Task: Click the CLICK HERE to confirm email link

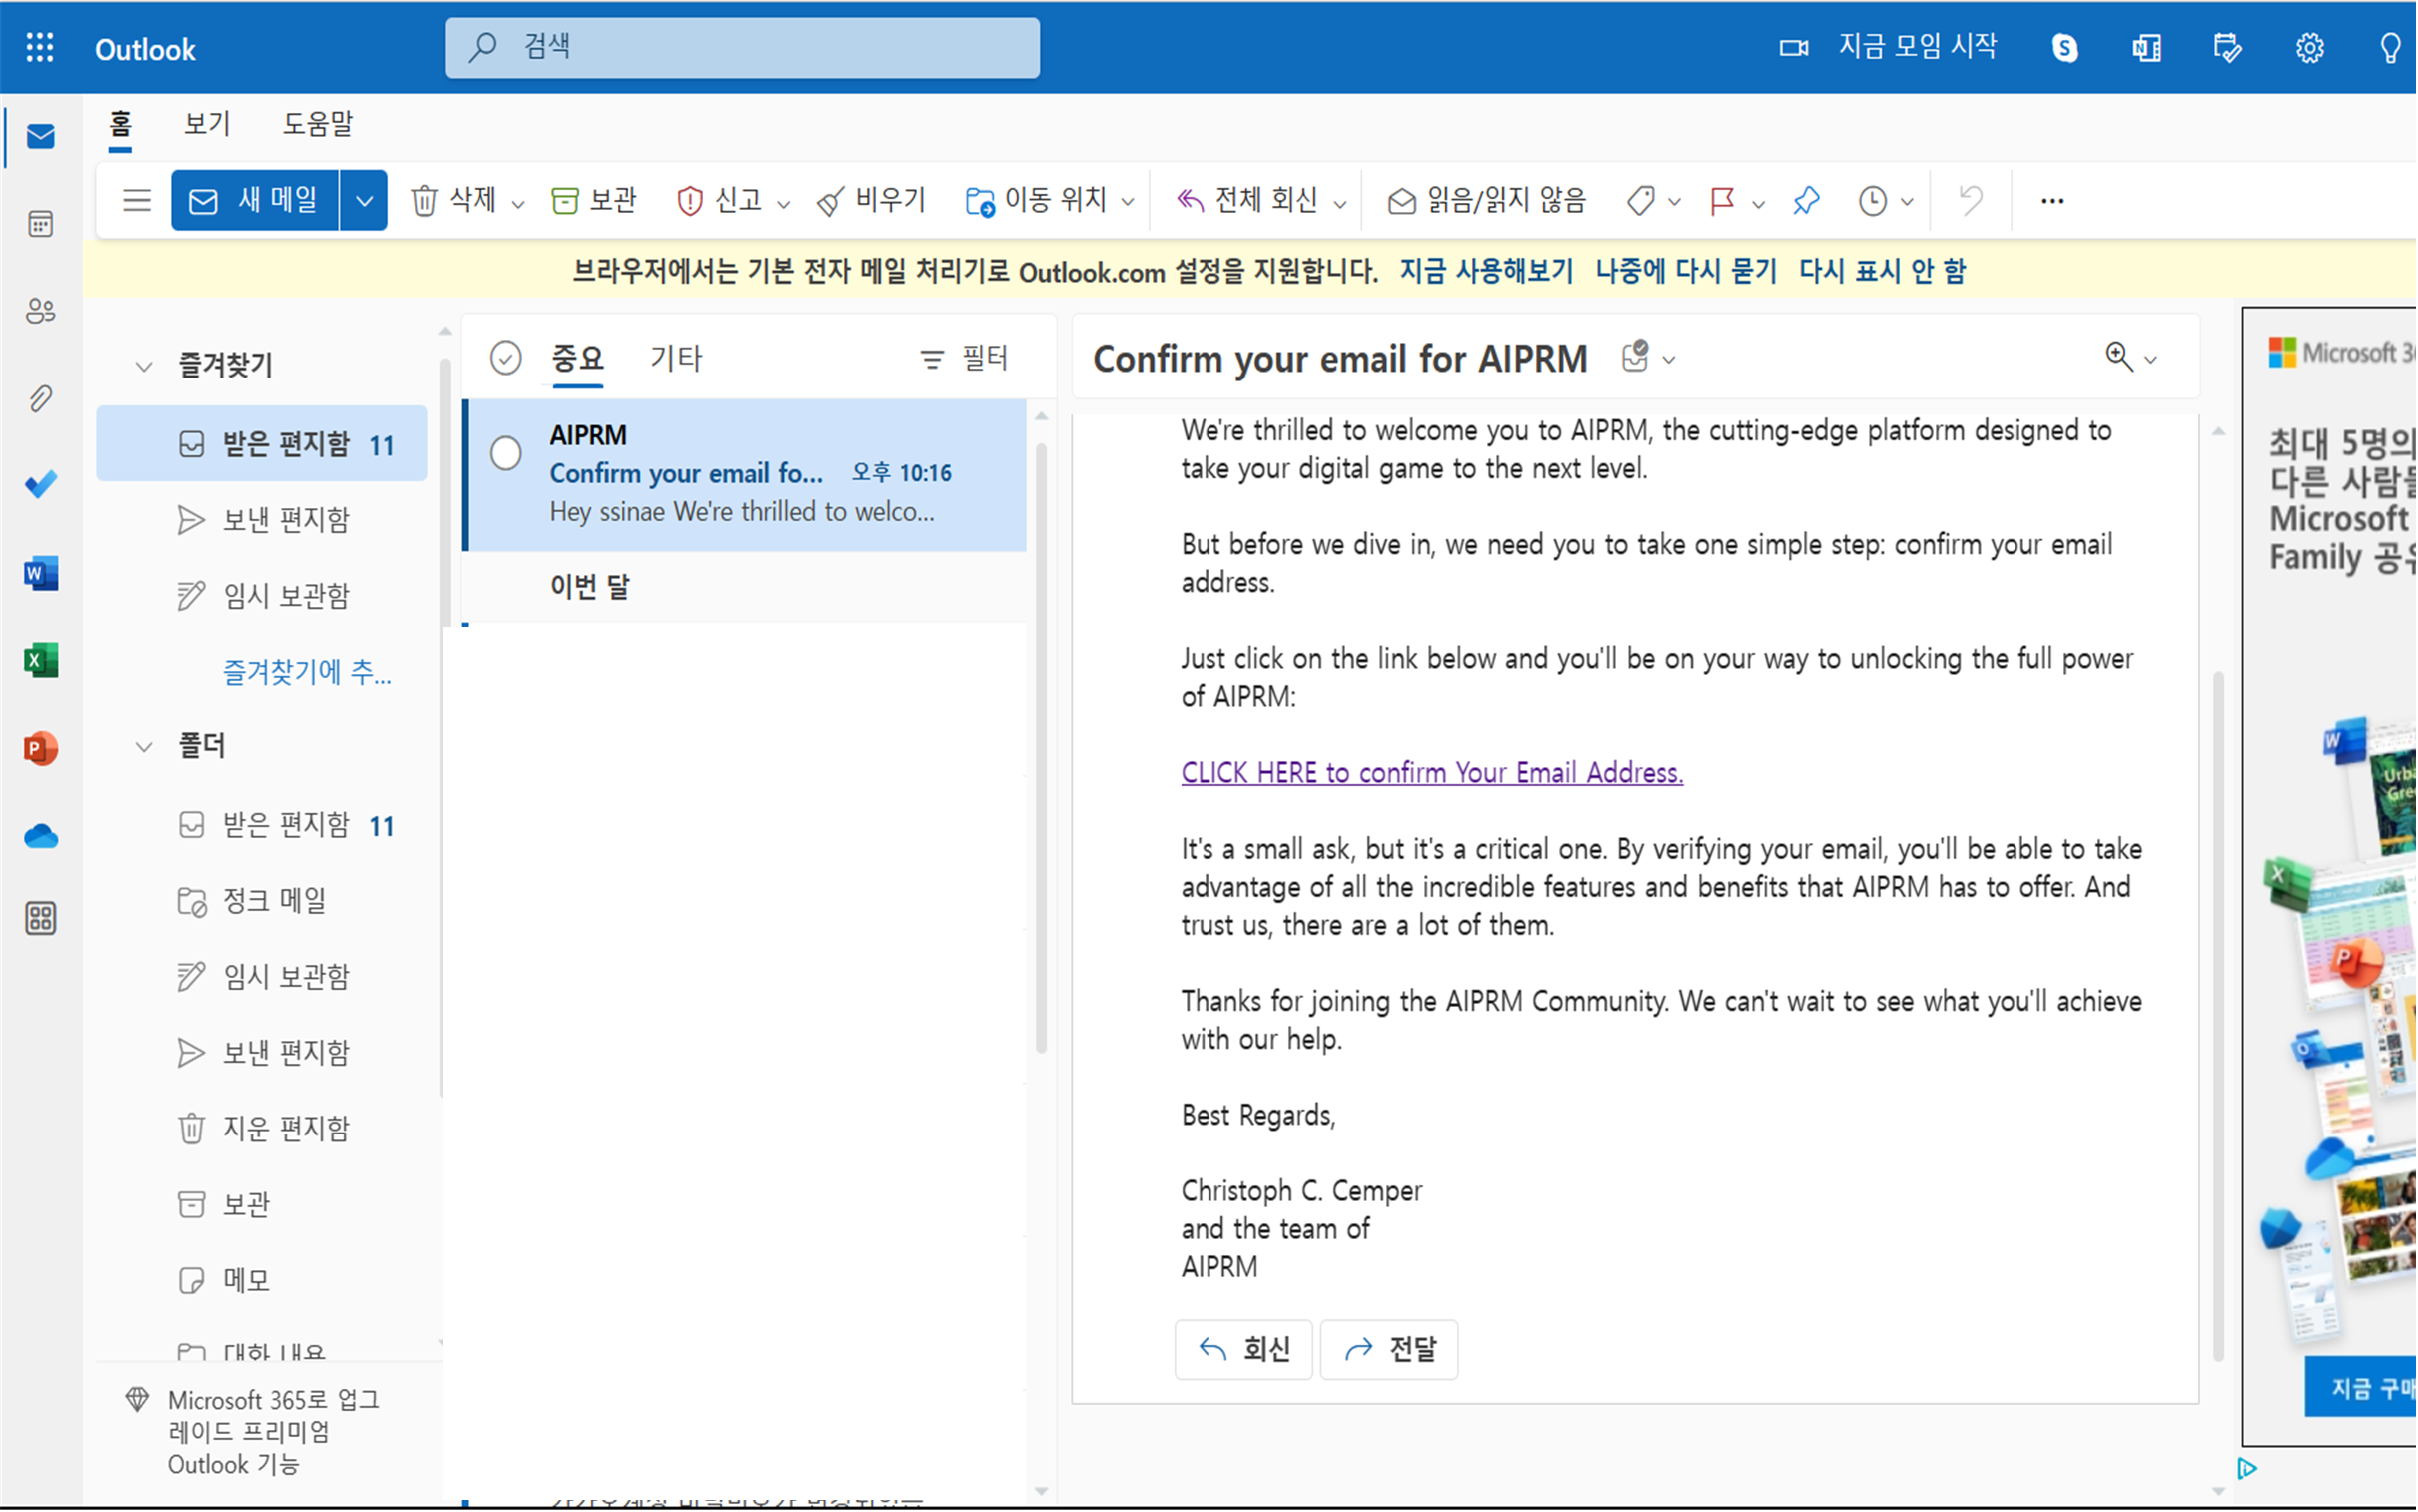Action: tap(1432, 772)
